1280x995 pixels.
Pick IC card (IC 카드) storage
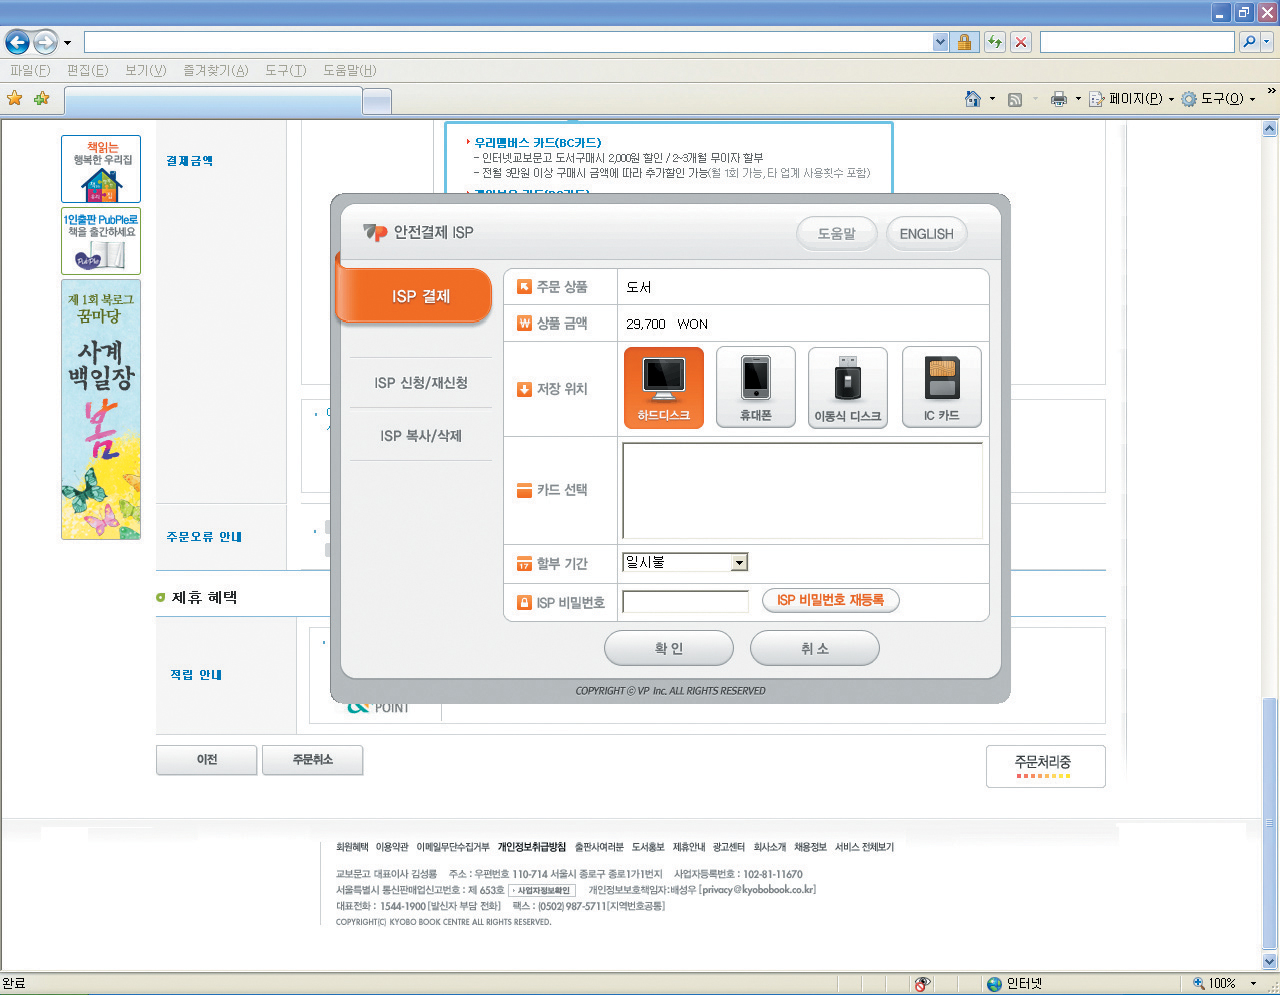point(941,388)
